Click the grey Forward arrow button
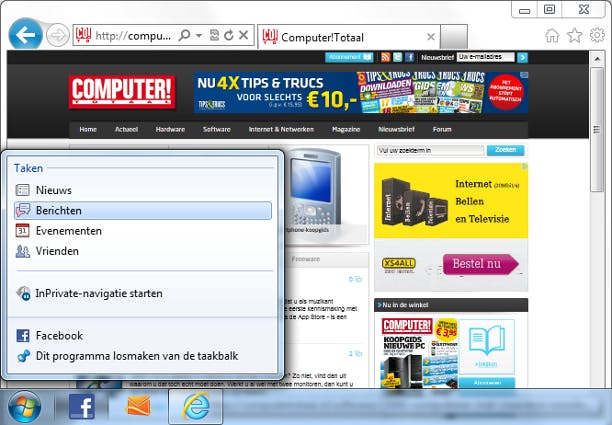 (x=58, y=36)
